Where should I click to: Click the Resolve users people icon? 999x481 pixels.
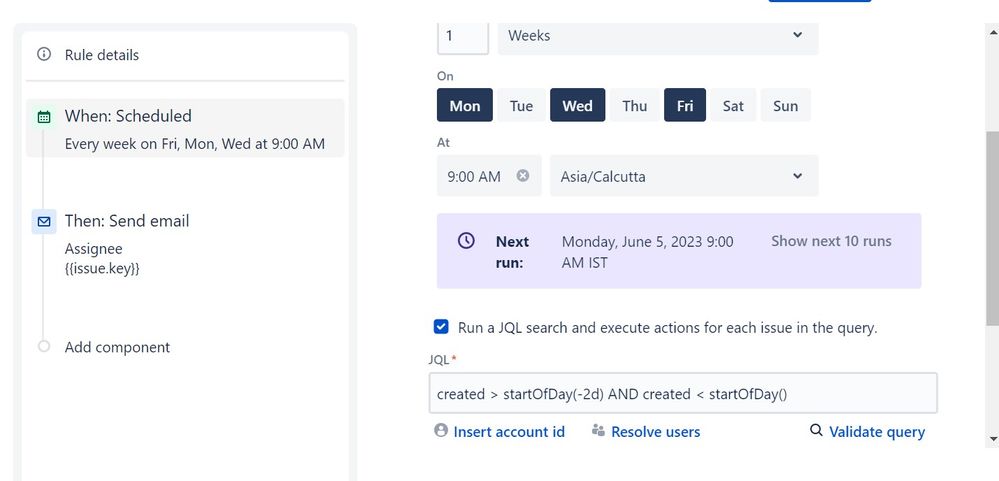coord(598,430)
